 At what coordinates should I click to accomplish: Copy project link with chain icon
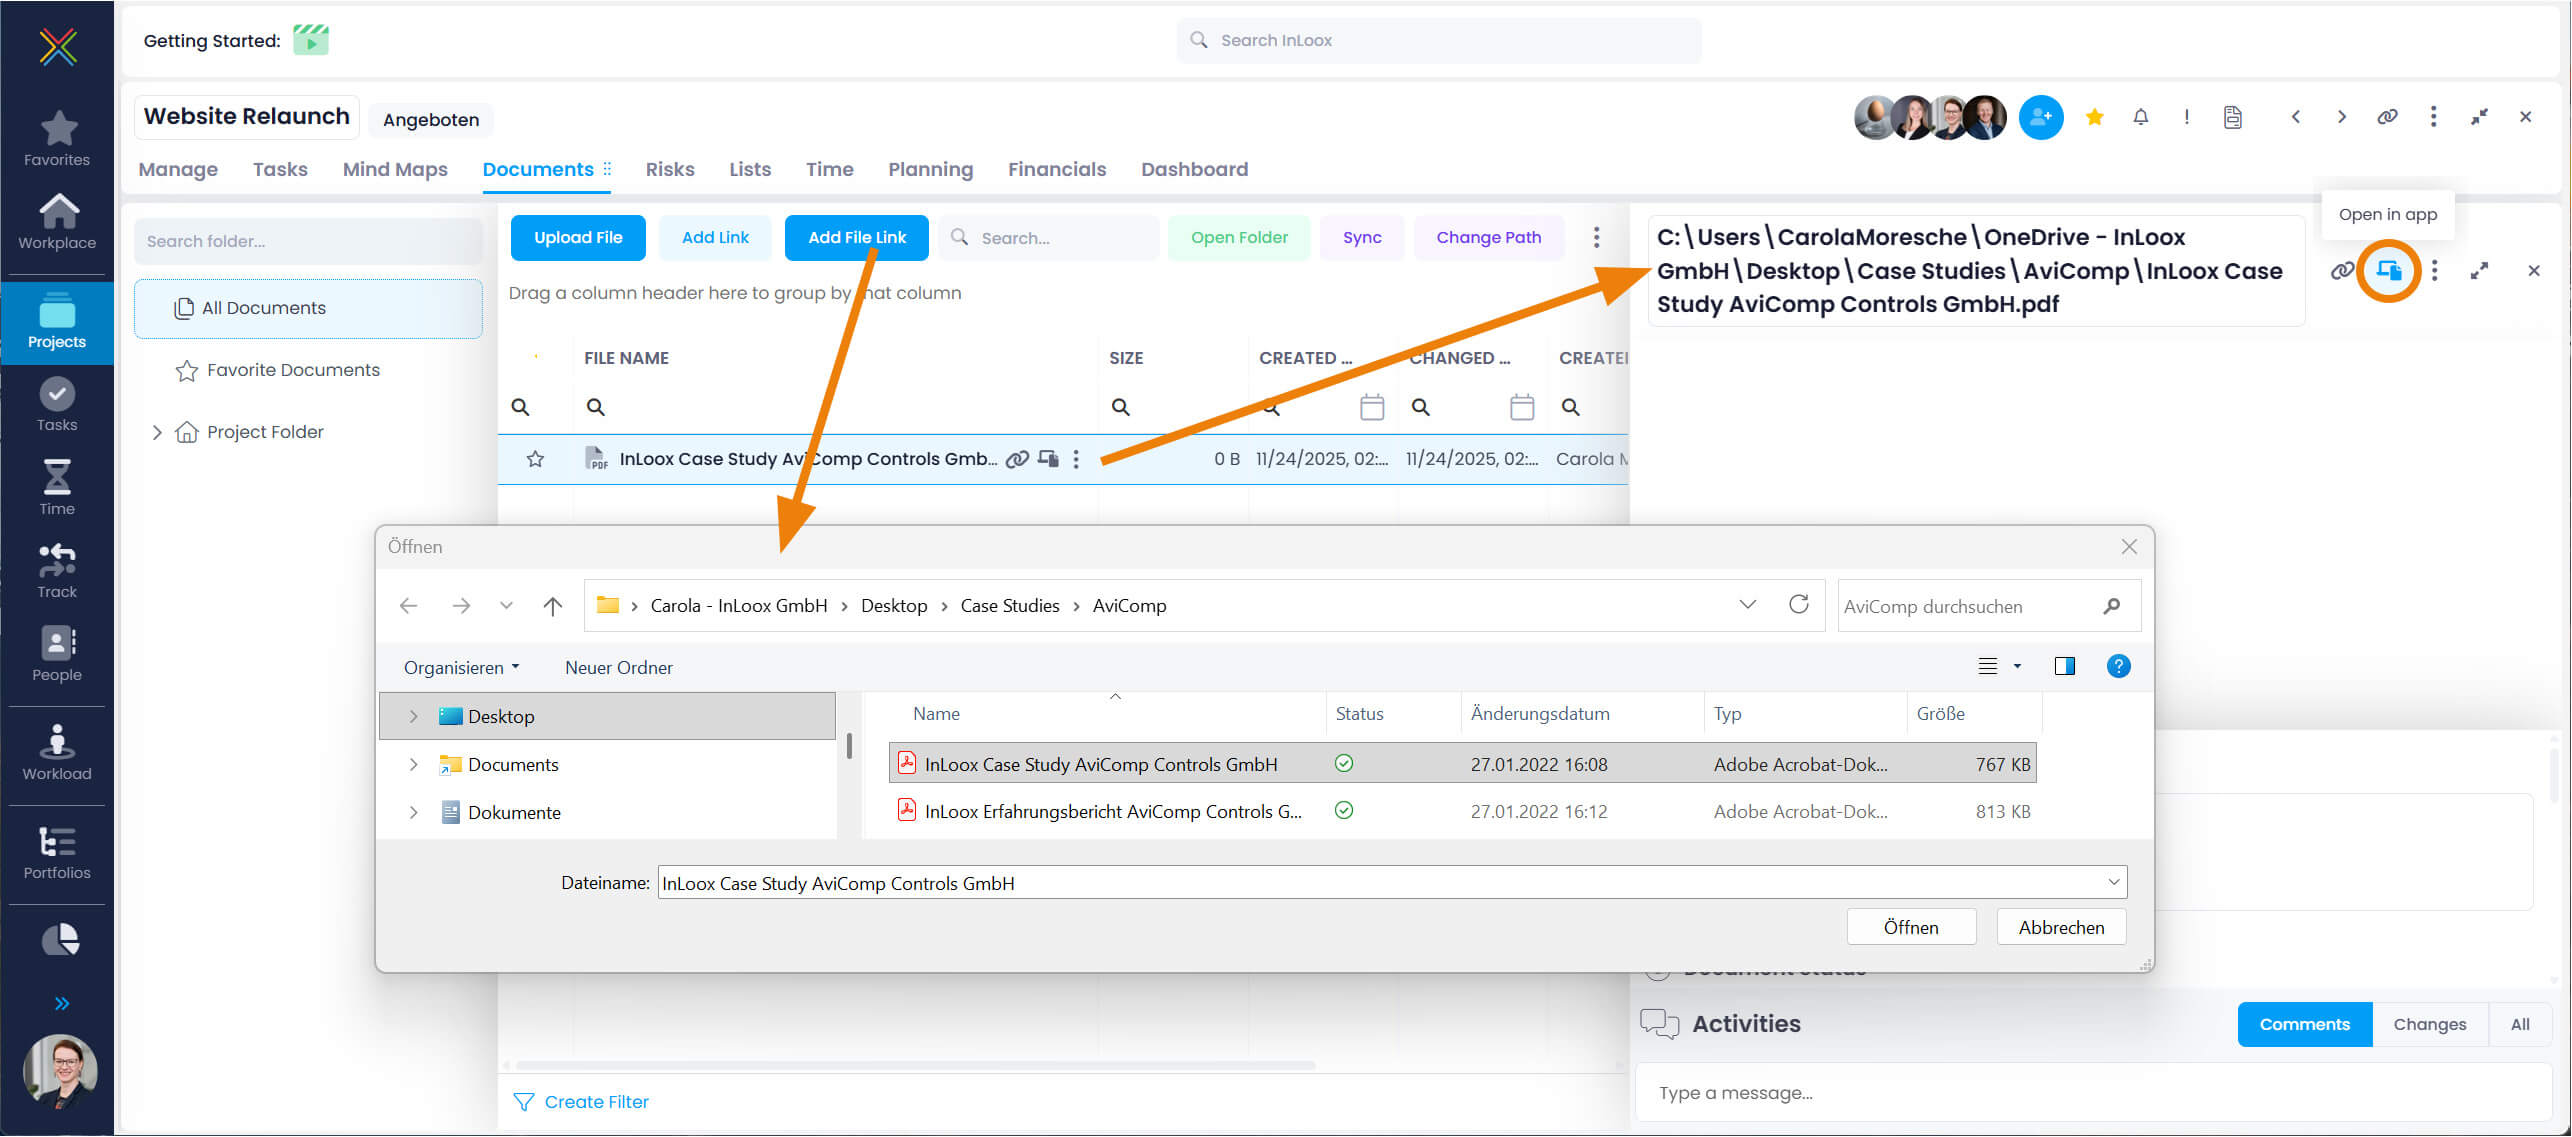click(2387, 117)
